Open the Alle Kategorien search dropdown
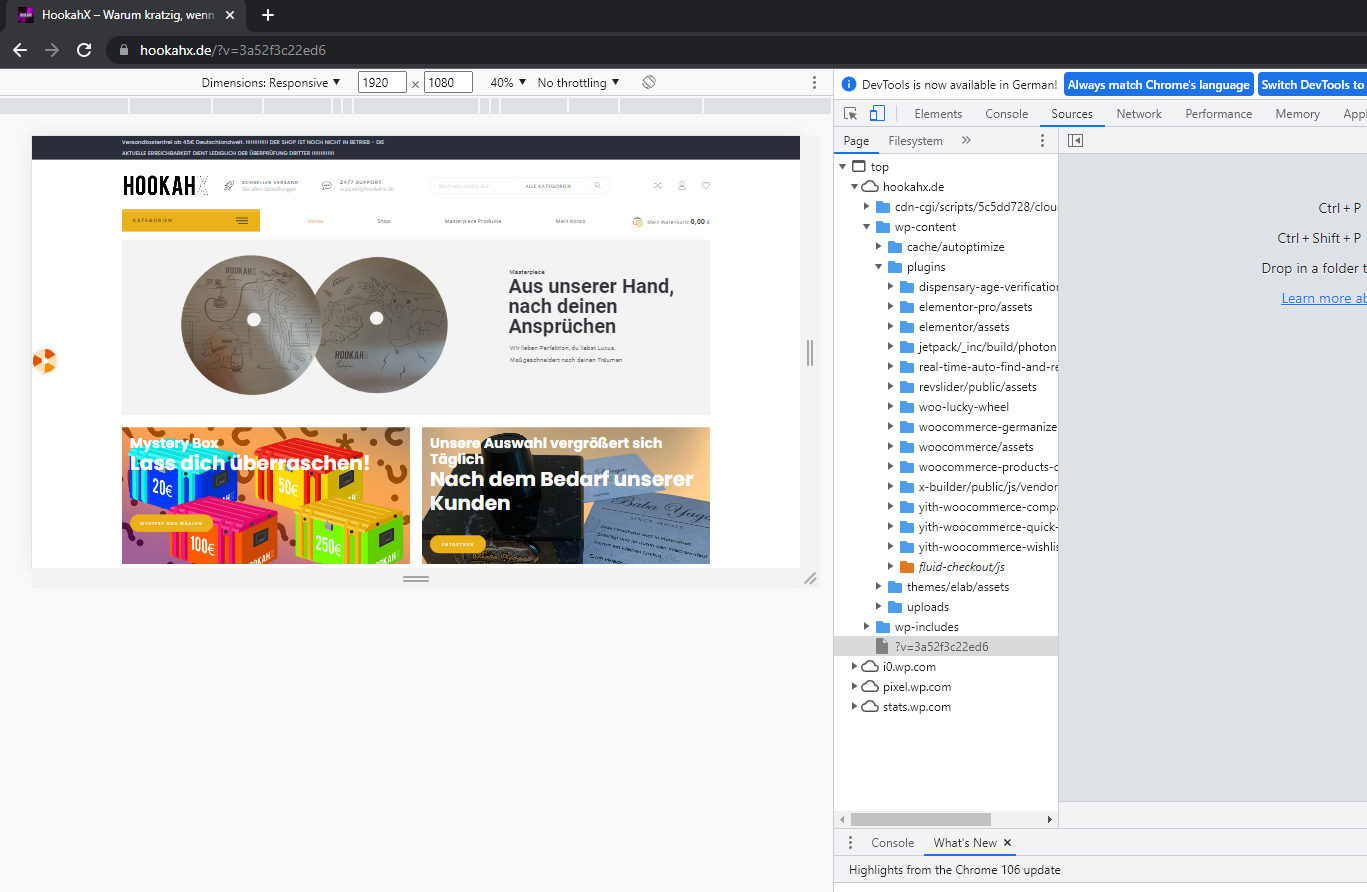 [548, 186]
